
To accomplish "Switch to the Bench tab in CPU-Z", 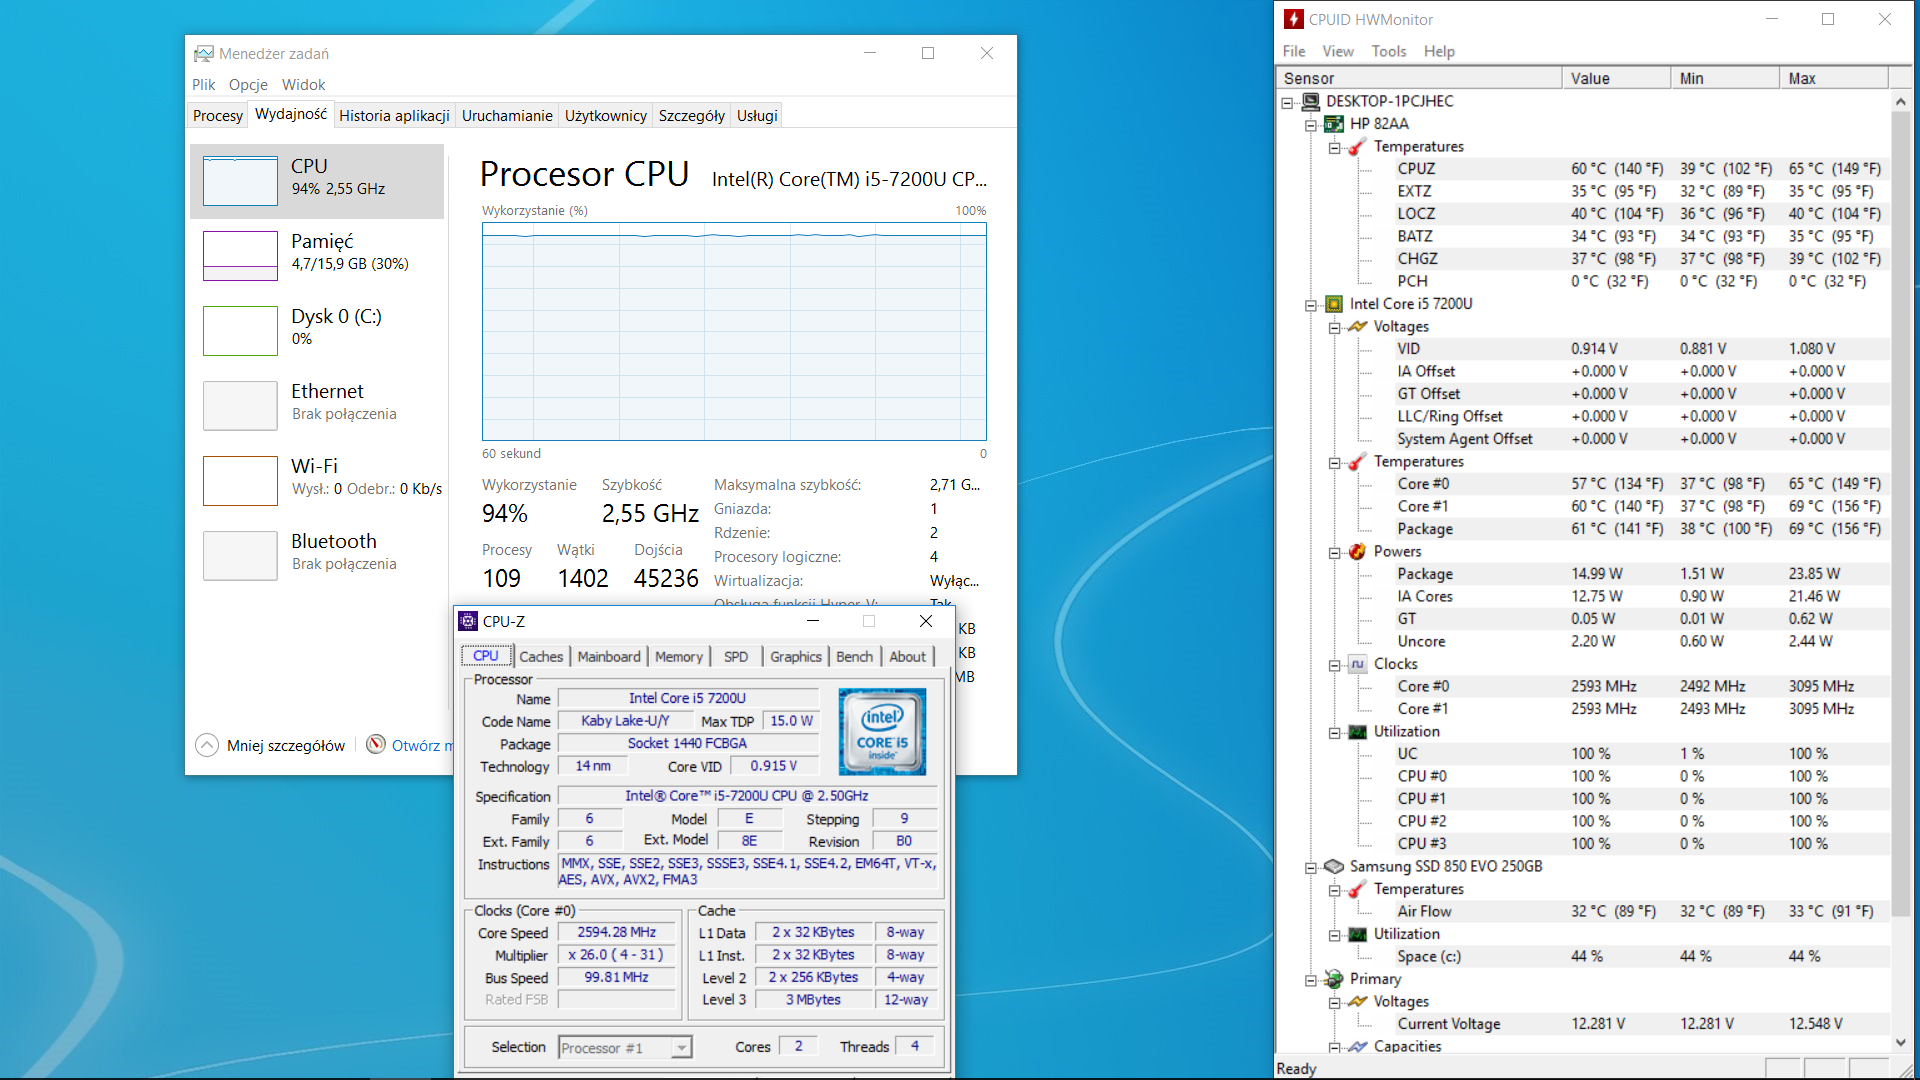I will (x=854, y=657).
